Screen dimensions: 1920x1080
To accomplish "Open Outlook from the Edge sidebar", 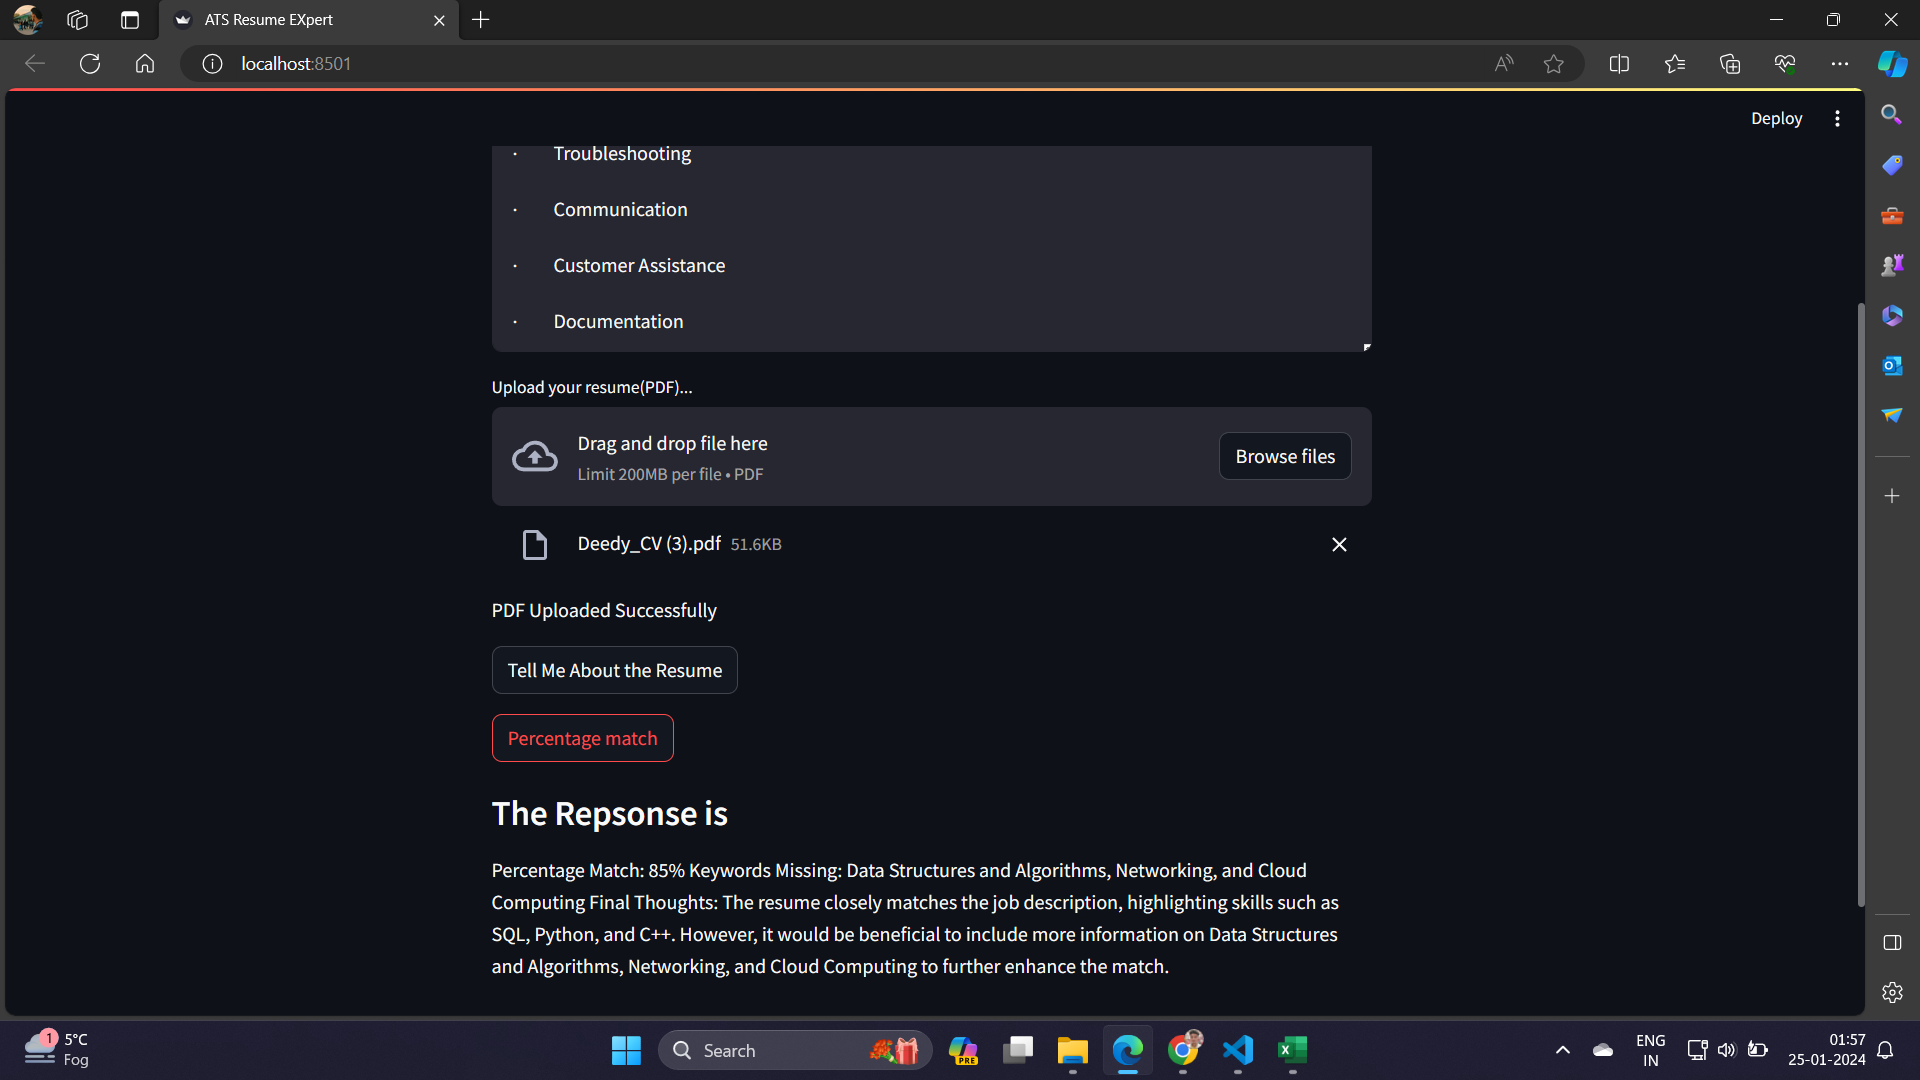I will [1891, 365].
